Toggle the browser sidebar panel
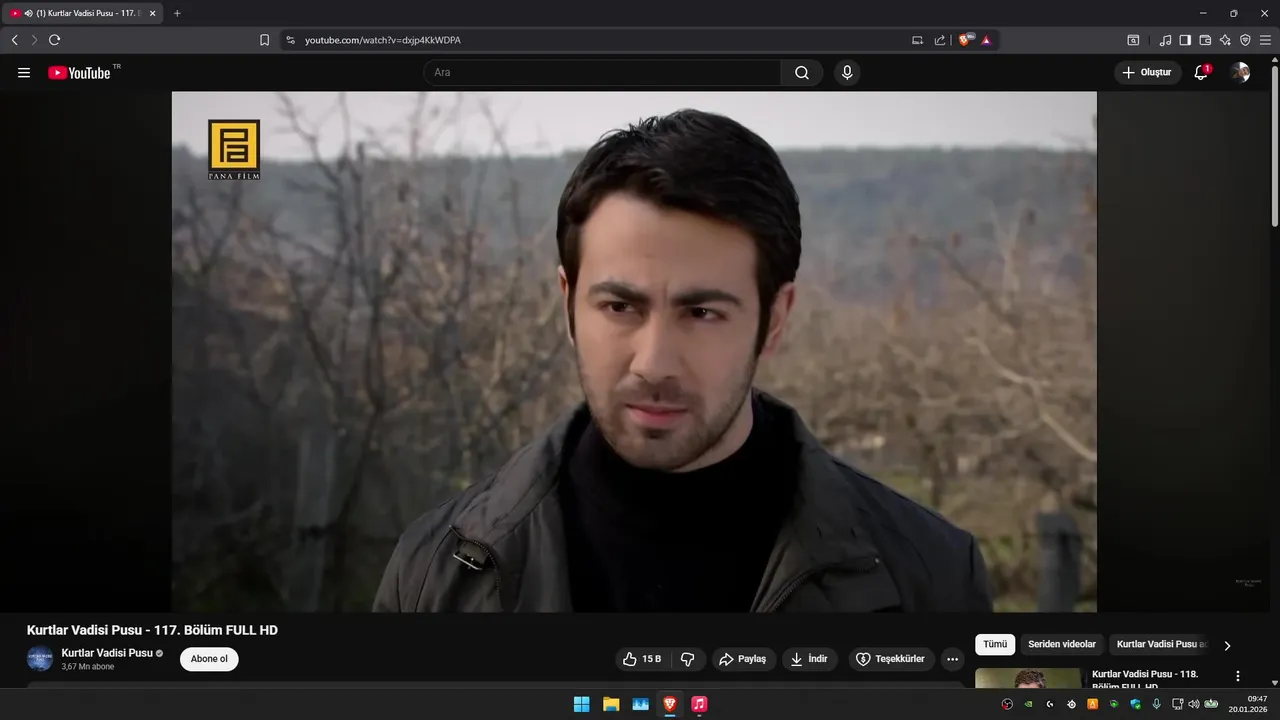 point(1185,40)
